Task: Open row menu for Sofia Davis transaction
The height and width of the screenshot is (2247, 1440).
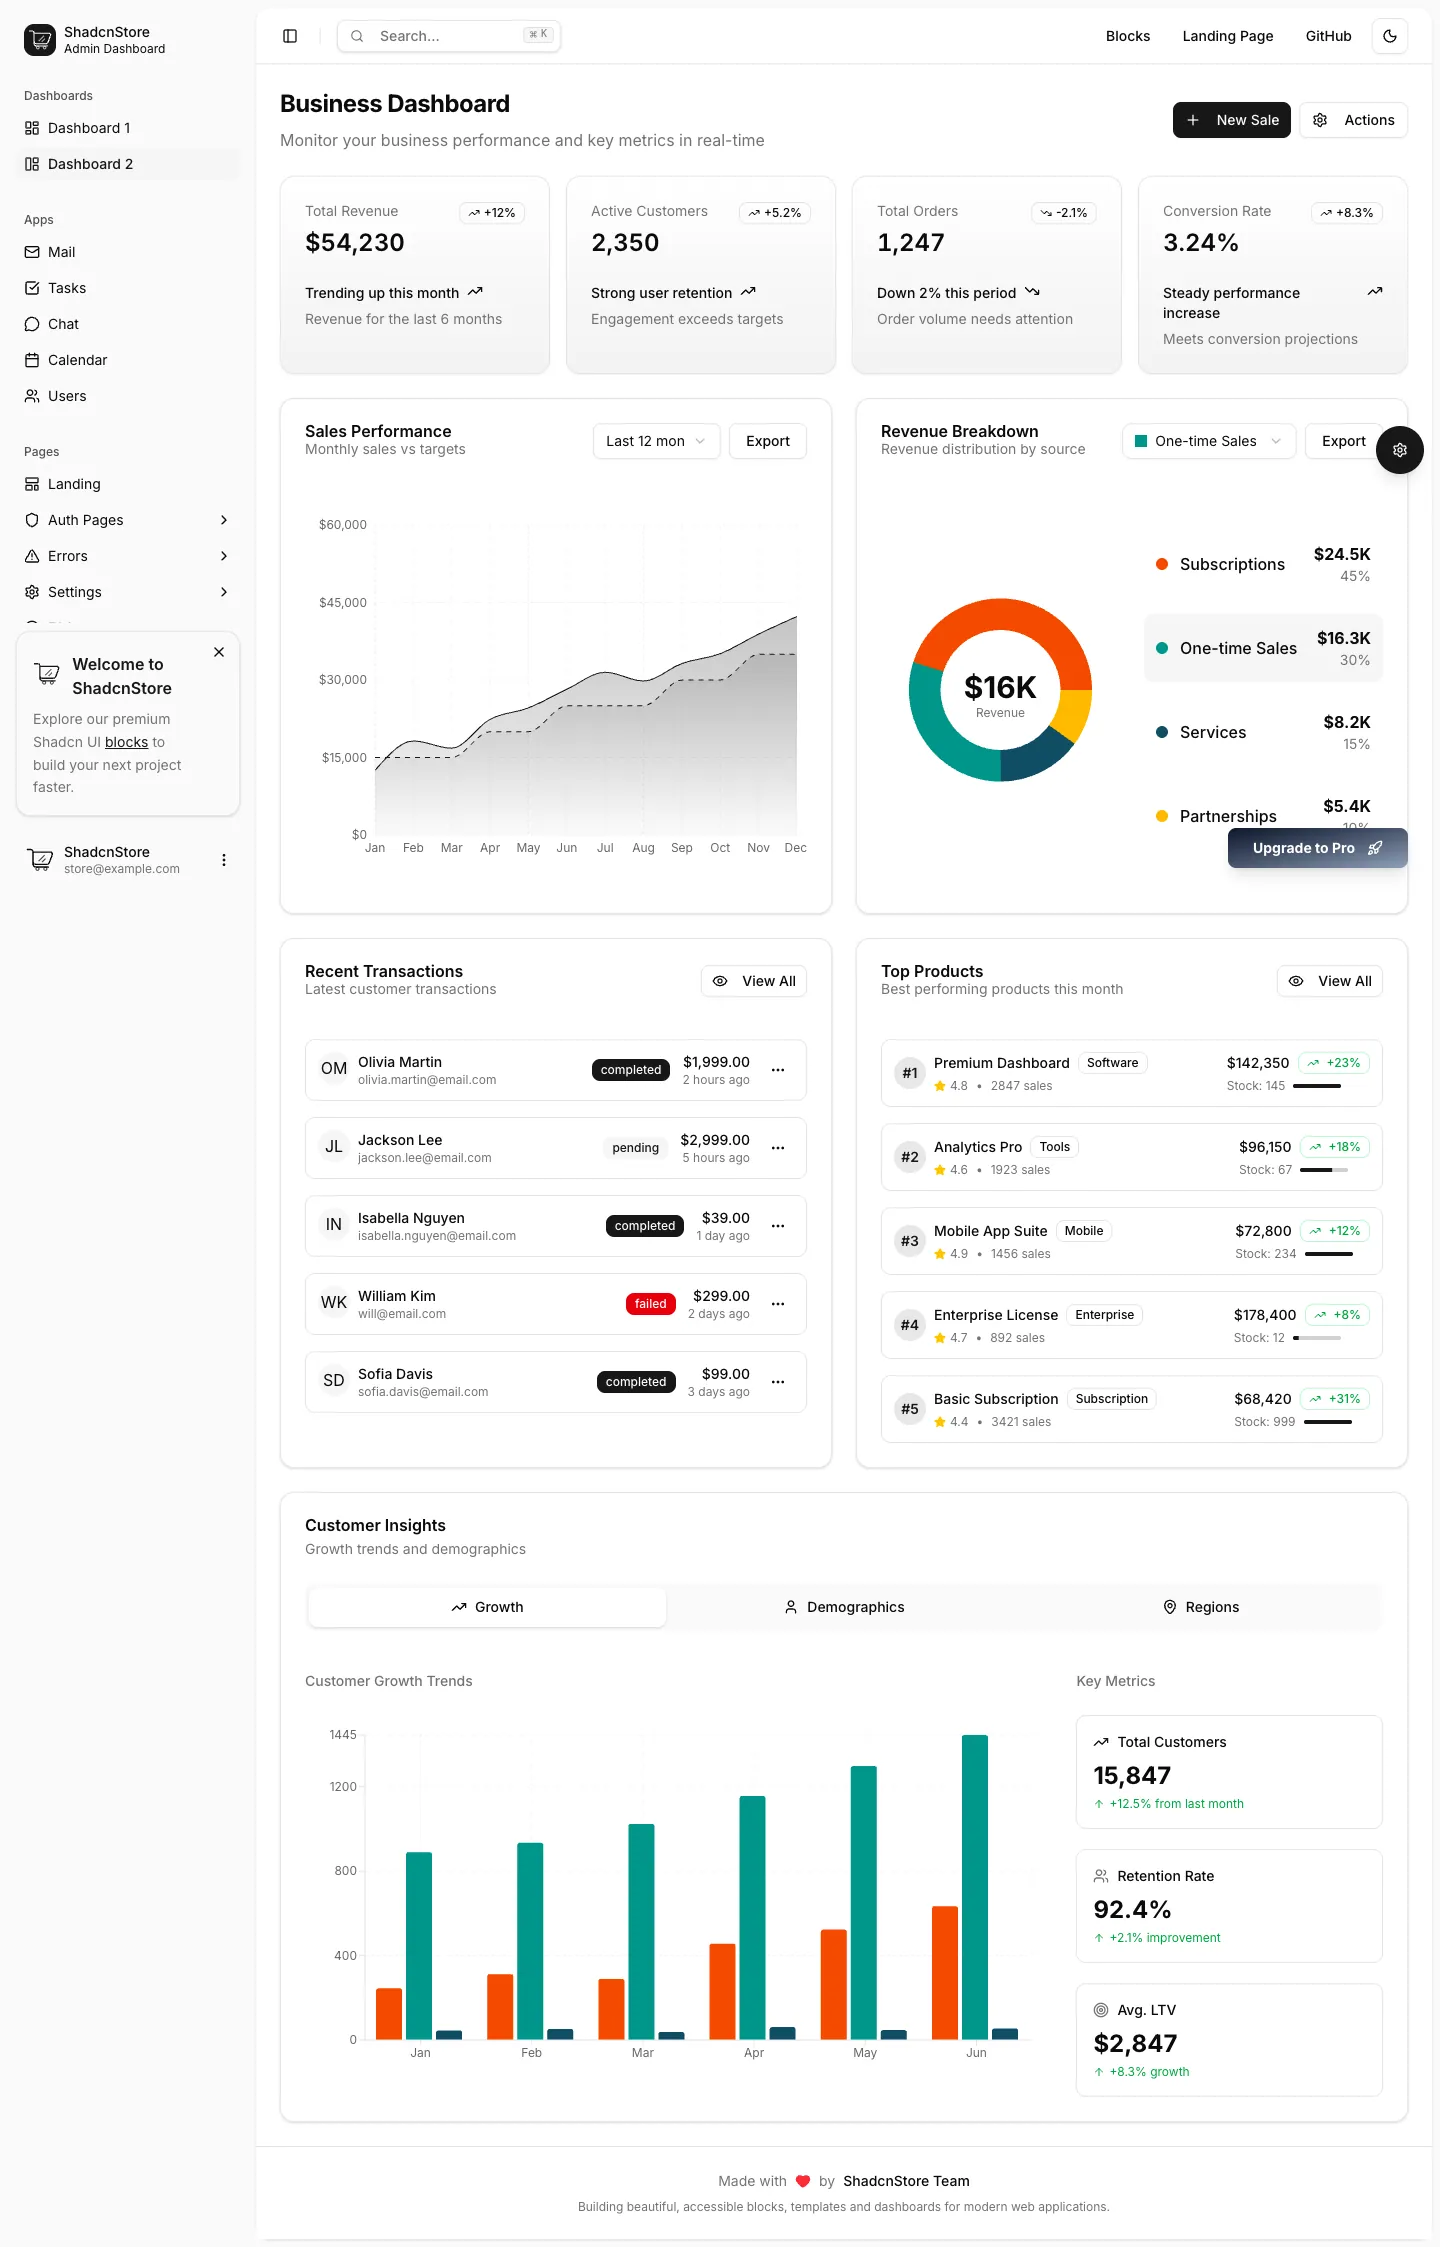Action: point(778,1382)
